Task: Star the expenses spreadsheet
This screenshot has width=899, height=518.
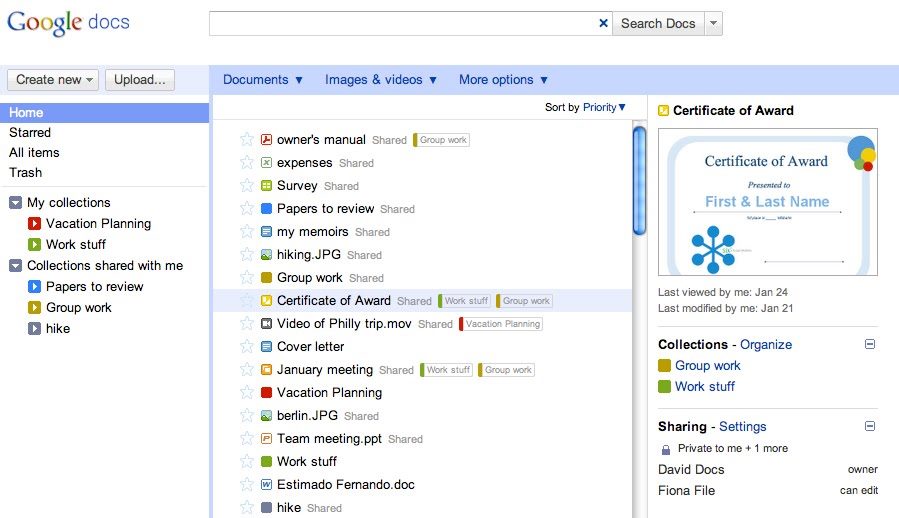Action: pyautogui.click(x=247, y=162)
